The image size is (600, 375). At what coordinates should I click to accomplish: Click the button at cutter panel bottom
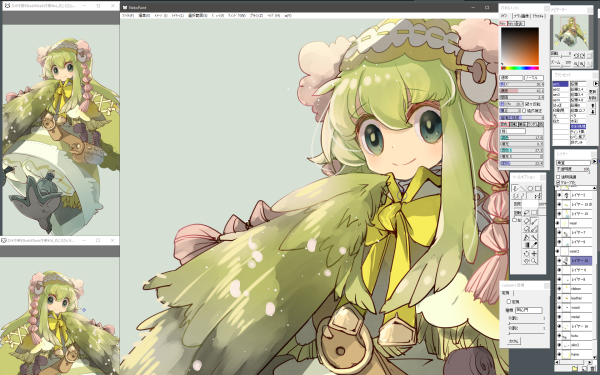[x=514, y=341]
